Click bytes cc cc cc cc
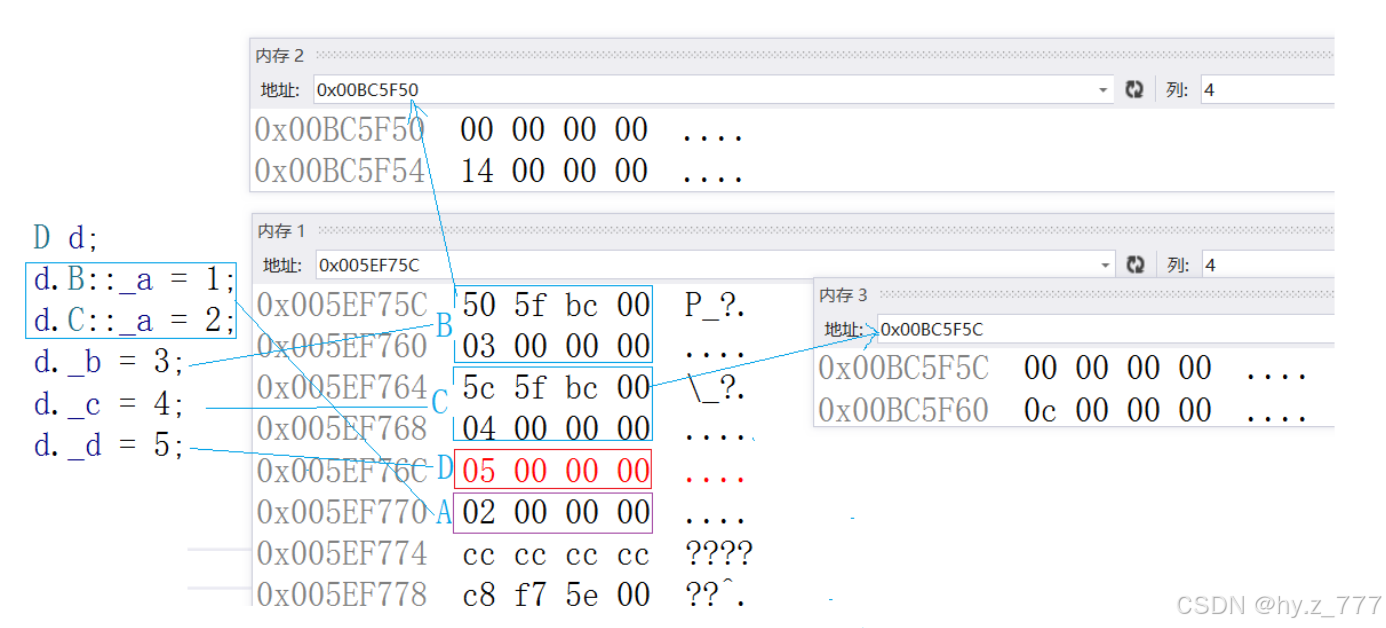 pos(557,553)
